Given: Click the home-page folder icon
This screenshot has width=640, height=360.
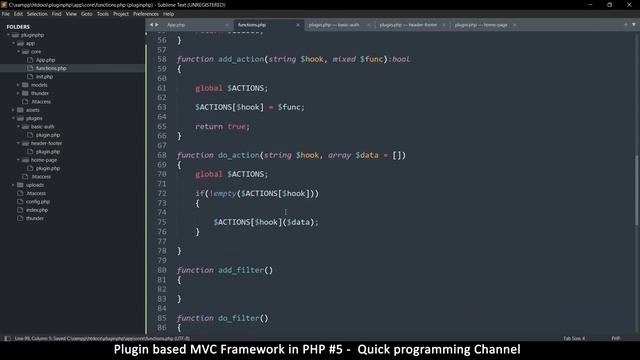Looking at the screenshot, I should [25, 160].
